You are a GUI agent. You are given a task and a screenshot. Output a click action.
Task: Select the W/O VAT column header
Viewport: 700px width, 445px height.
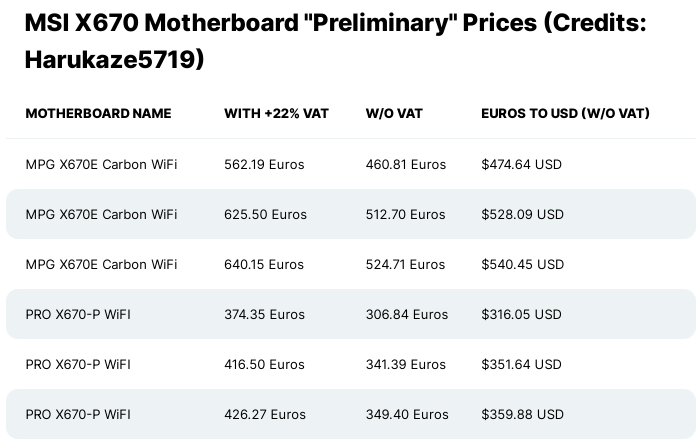[394, 114]
